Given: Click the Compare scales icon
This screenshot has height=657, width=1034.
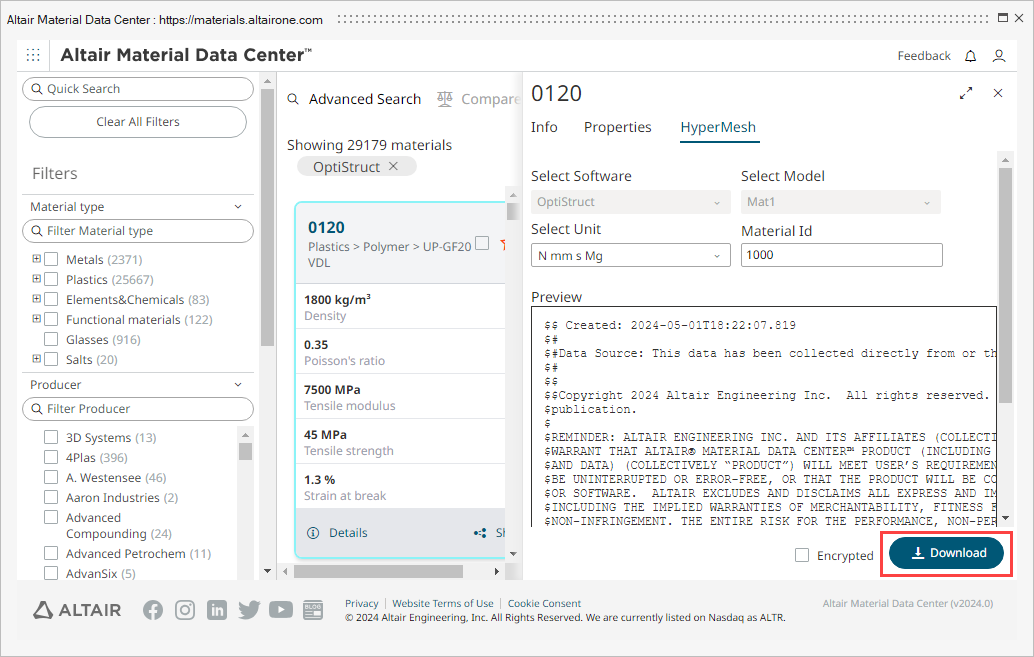Looking at the screenshot, I should [445, 99].
